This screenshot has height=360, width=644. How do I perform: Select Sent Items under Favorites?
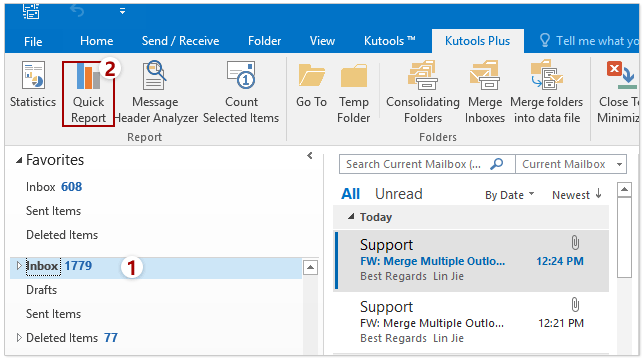click(53, 211)
